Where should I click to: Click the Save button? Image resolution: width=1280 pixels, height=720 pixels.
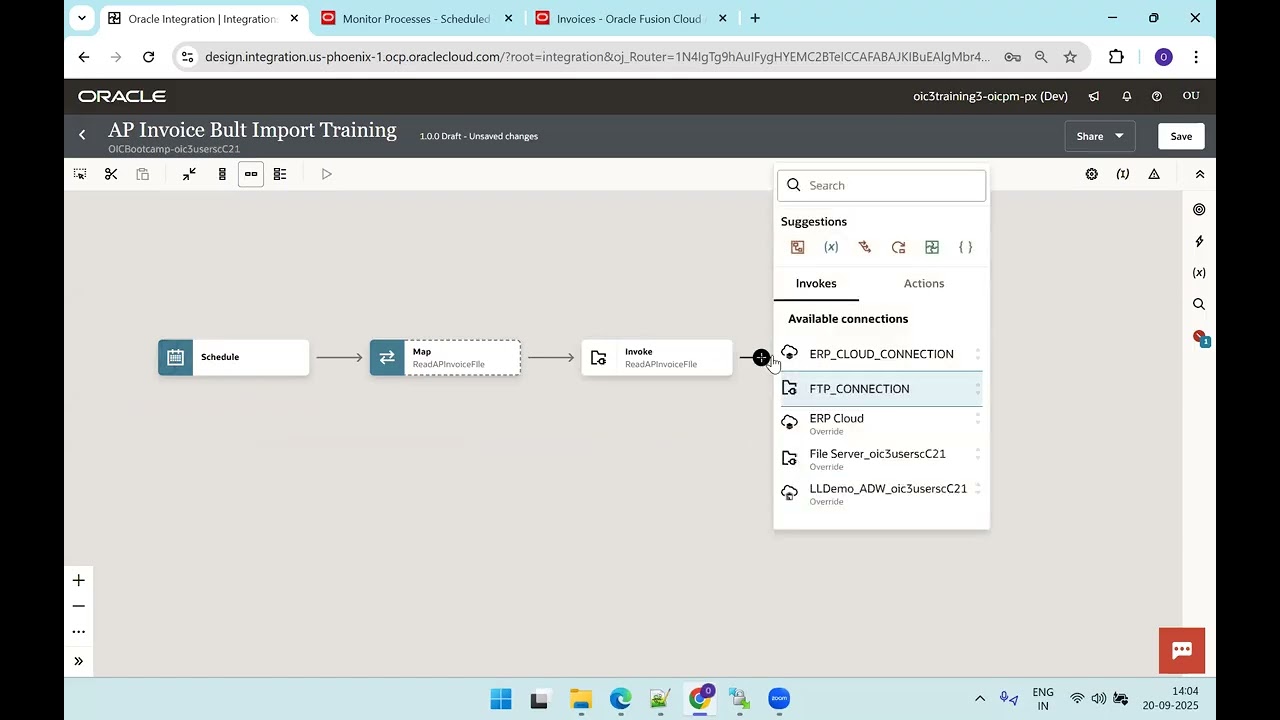pyautogui.click(x=1181, y=136)
